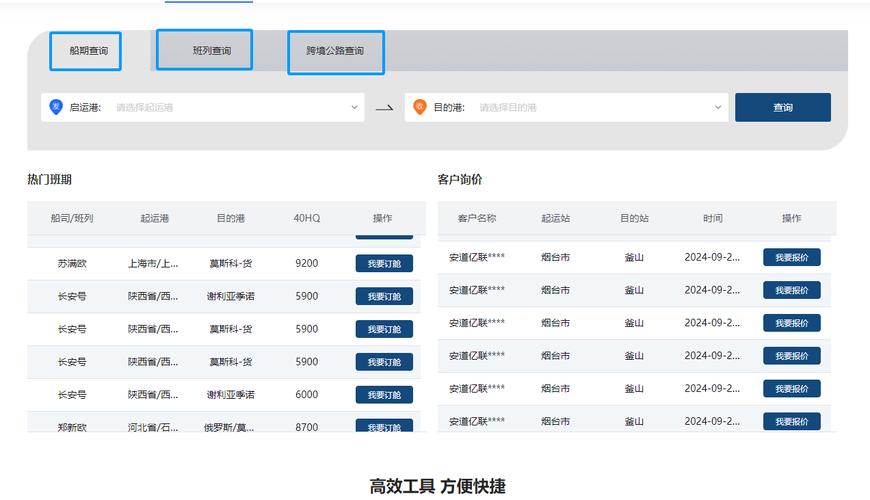The height and width of the screenshot is (500, 870).
Task: Click the 客户询价 section heading
Action: coord(460,179)
